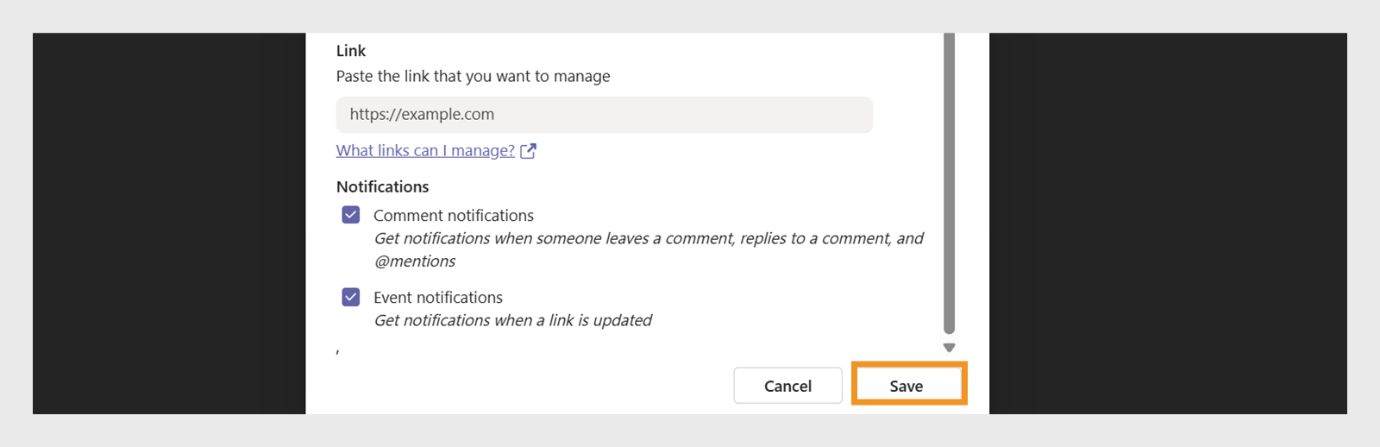Click the https://example.com link input field
Viewport: 1380px width, 447px height.
click(x=604, y=115)
